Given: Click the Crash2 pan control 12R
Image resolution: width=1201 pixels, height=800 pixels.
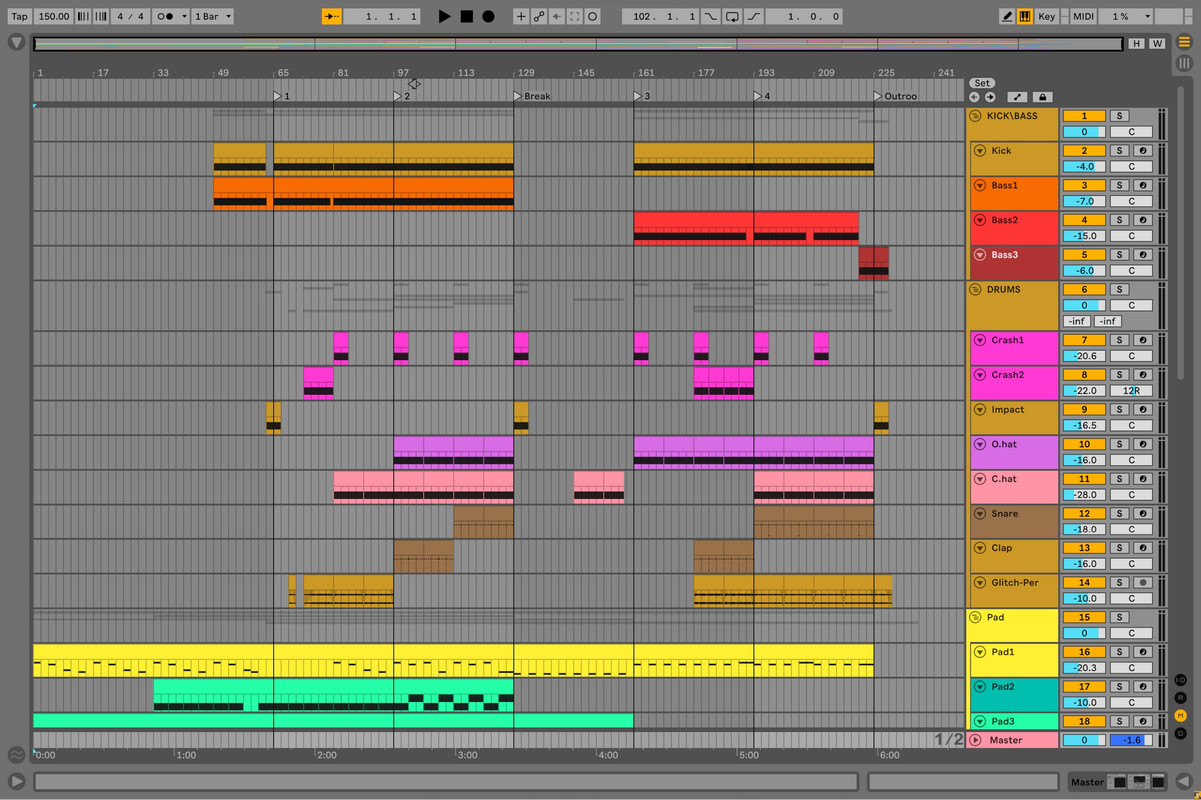Looking at the screenshot, I should [x=1131, y=391].
